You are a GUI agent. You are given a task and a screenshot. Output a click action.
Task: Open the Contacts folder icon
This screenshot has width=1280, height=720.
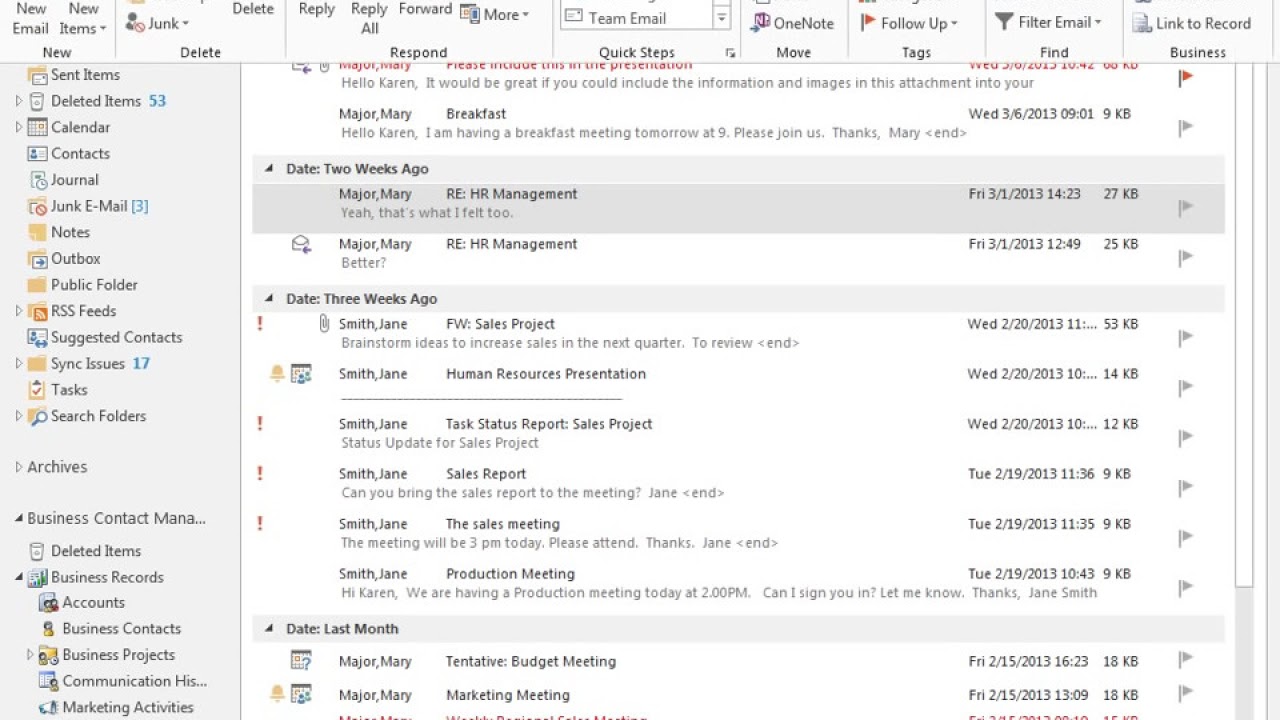(x=37, y=153)
